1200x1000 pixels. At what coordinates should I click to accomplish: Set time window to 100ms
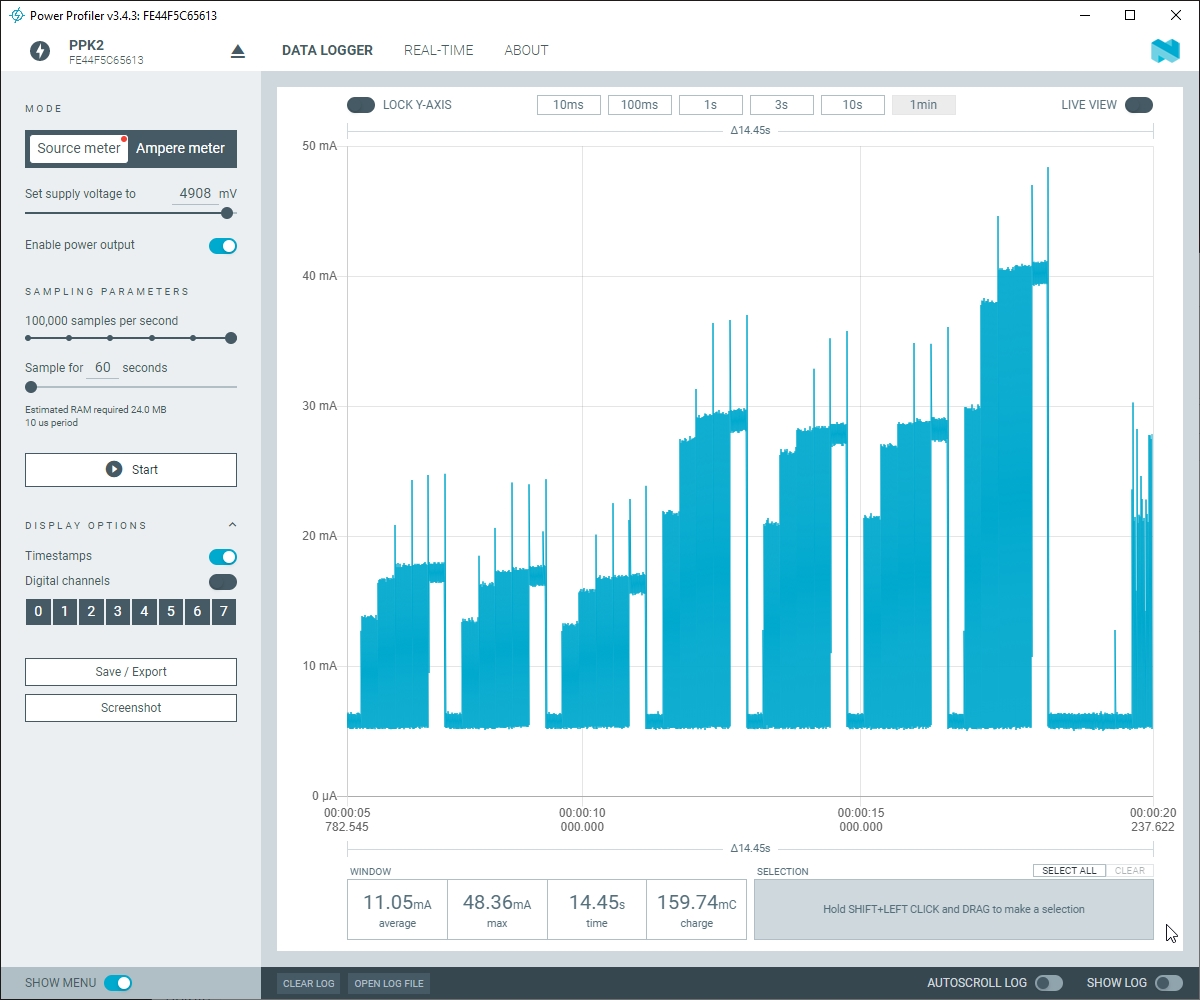click(x=640, y=105)
